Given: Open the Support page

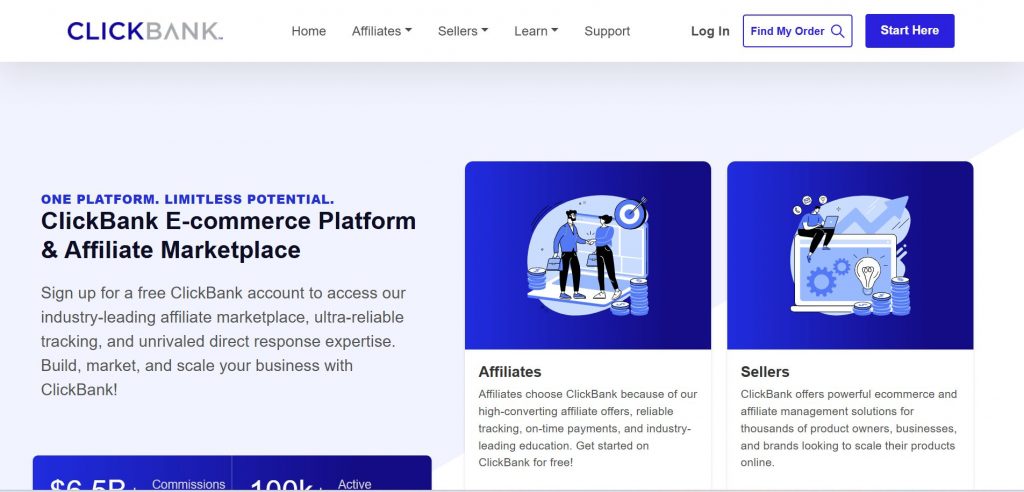Looking at the screenshot, I should point(607,31).
